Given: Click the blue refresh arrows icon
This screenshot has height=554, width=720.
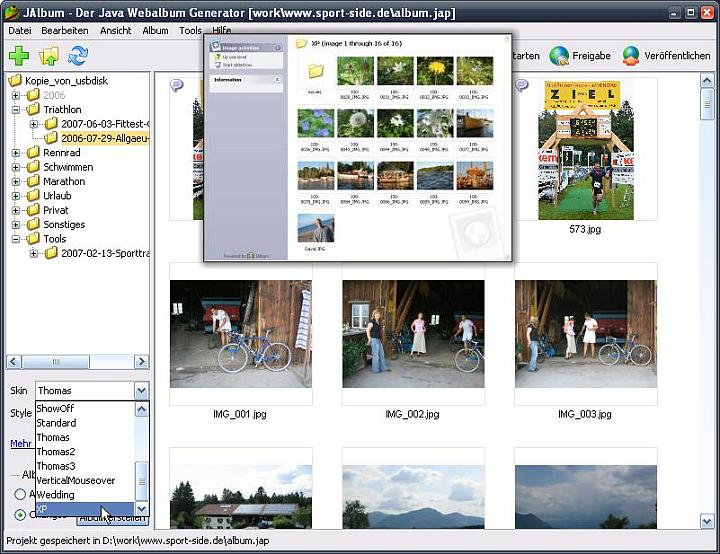Looking at the screenshot, I should click(x=78, y=56).
